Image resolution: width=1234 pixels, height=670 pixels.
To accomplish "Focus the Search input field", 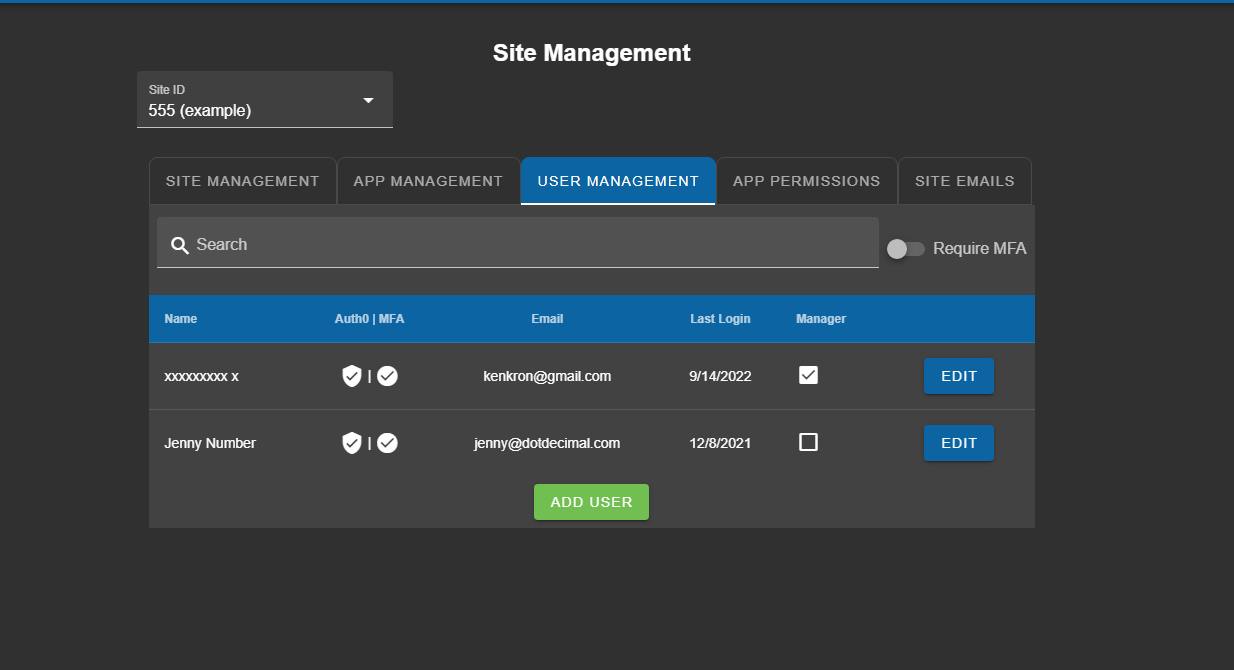I will 518,243.
